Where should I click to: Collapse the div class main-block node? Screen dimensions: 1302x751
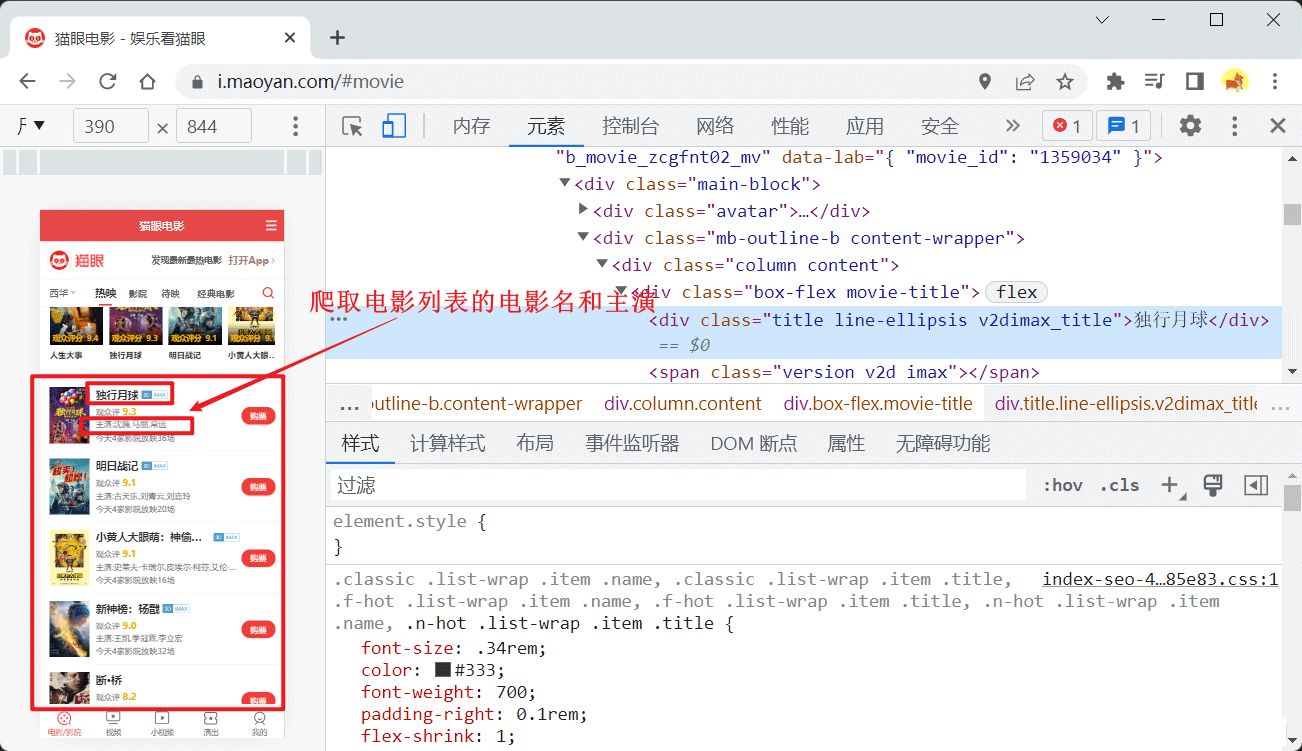coord(565,184)
